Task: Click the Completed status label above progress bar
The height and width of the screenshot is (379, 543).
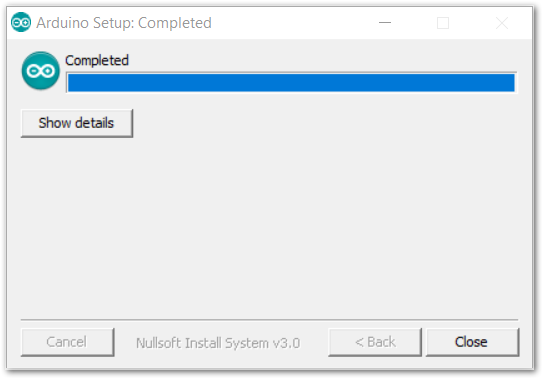Action: point(97,61)
